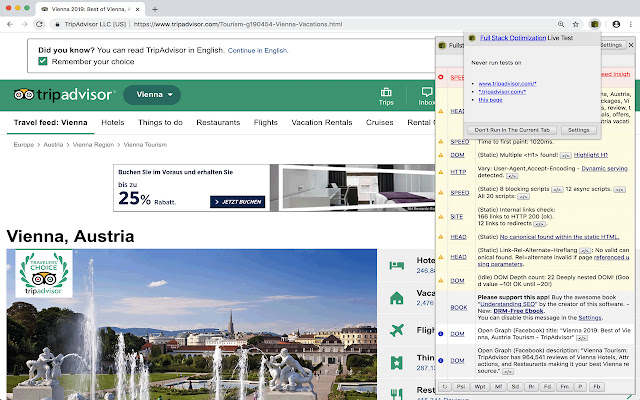The height and width of the screenshot is (400, 640).
Task: Click the Austria breadcrumb link
Action: (53, 144)
